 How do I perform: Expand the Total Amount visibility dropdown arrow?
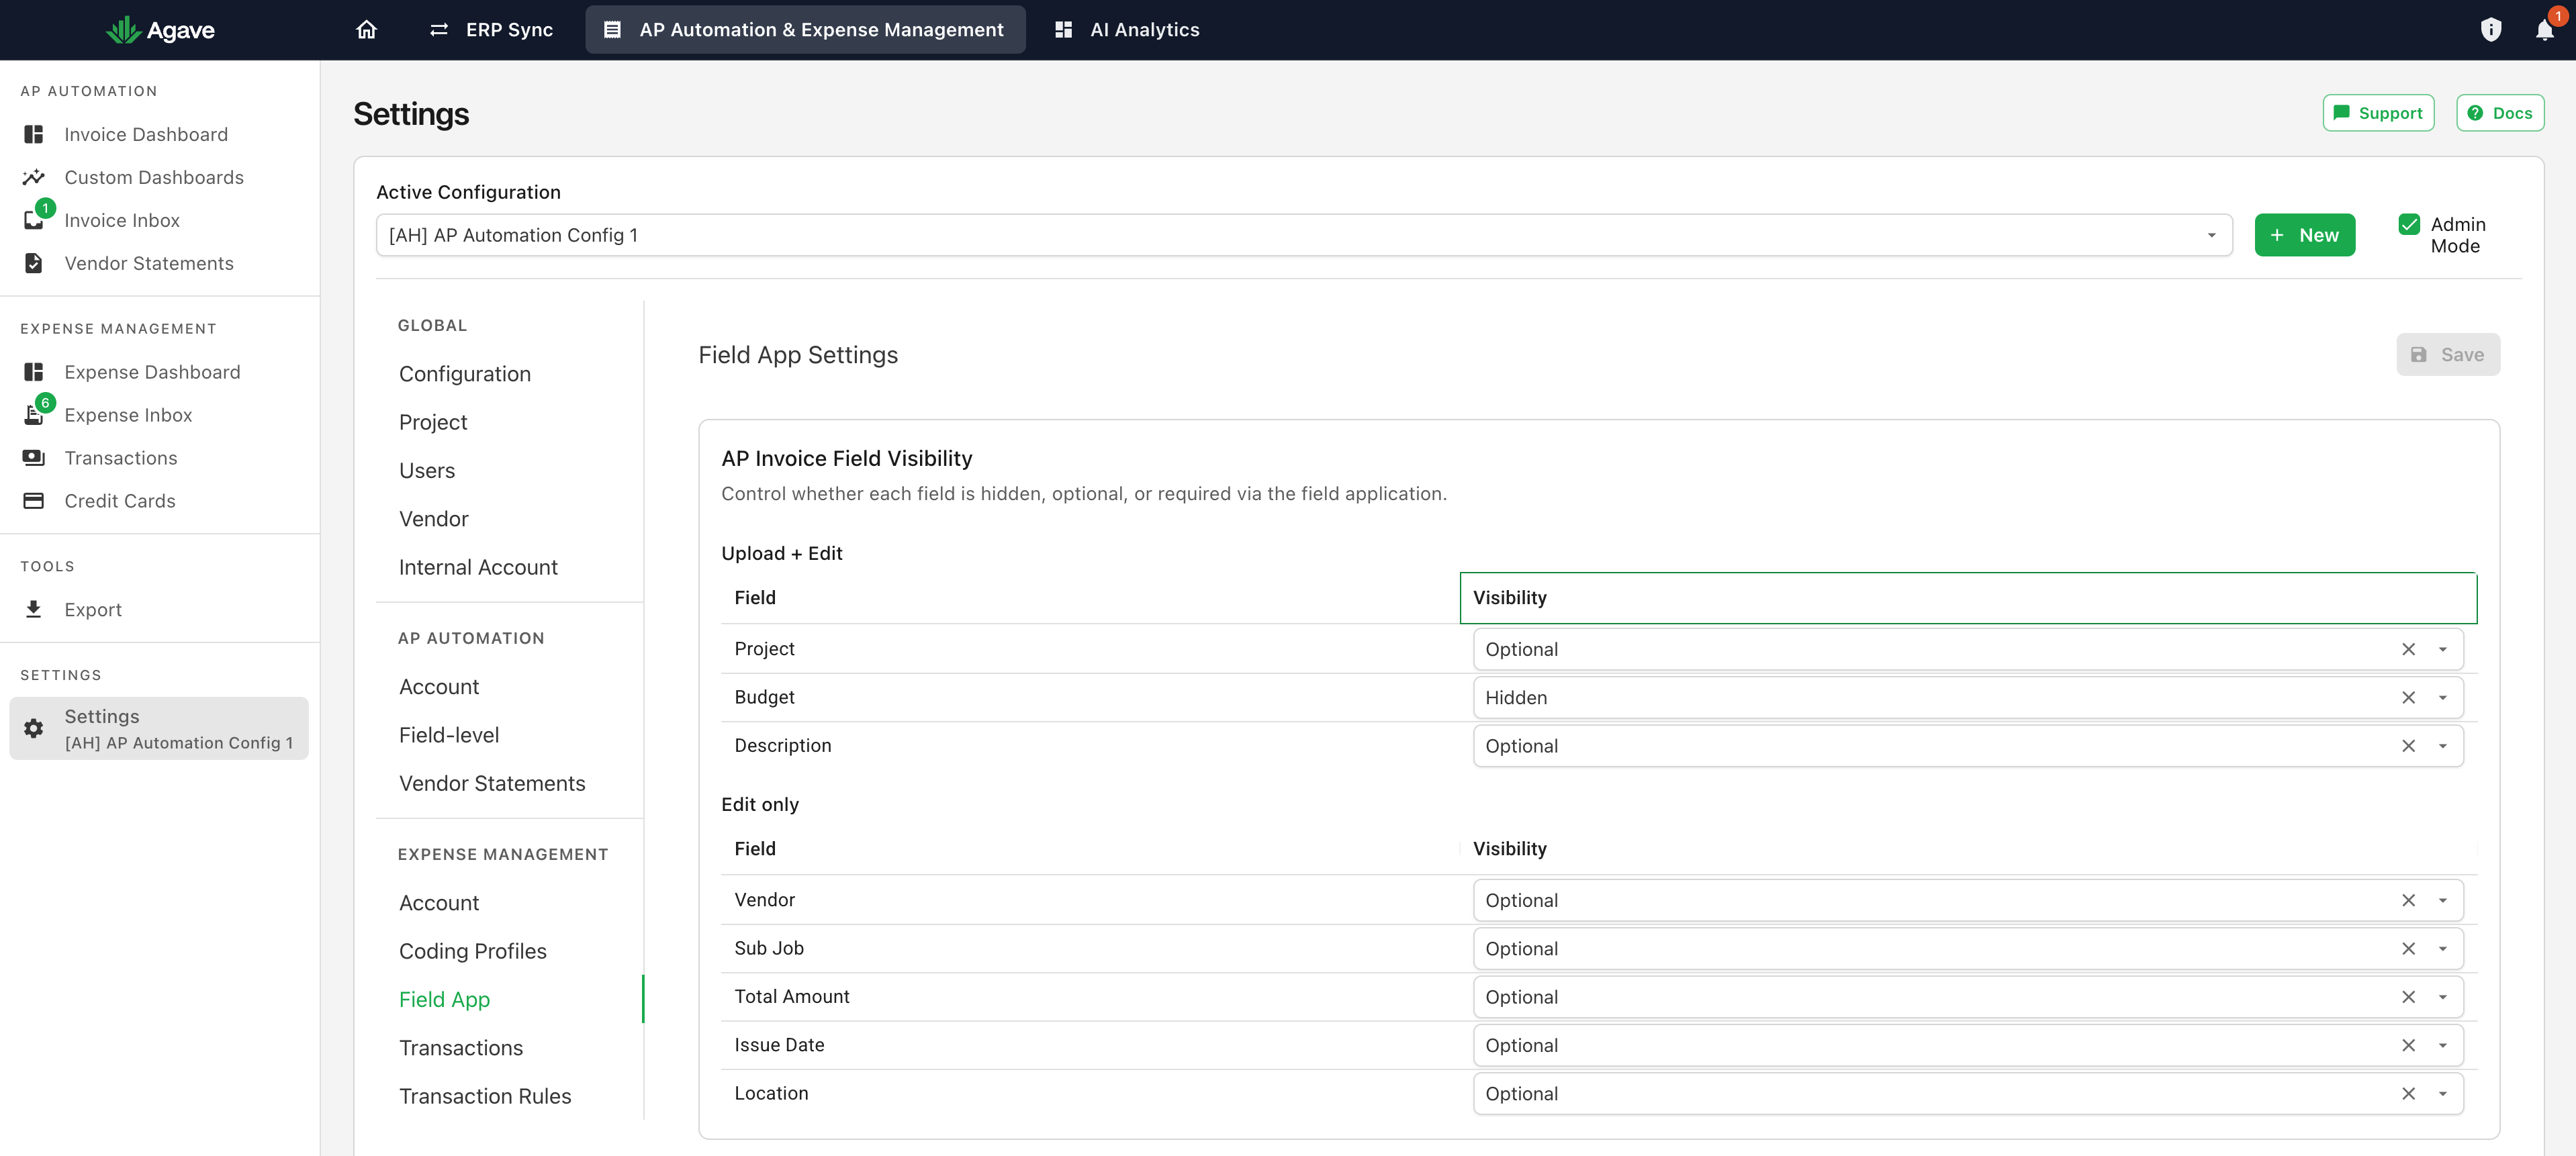click(x=2442, y=997)
